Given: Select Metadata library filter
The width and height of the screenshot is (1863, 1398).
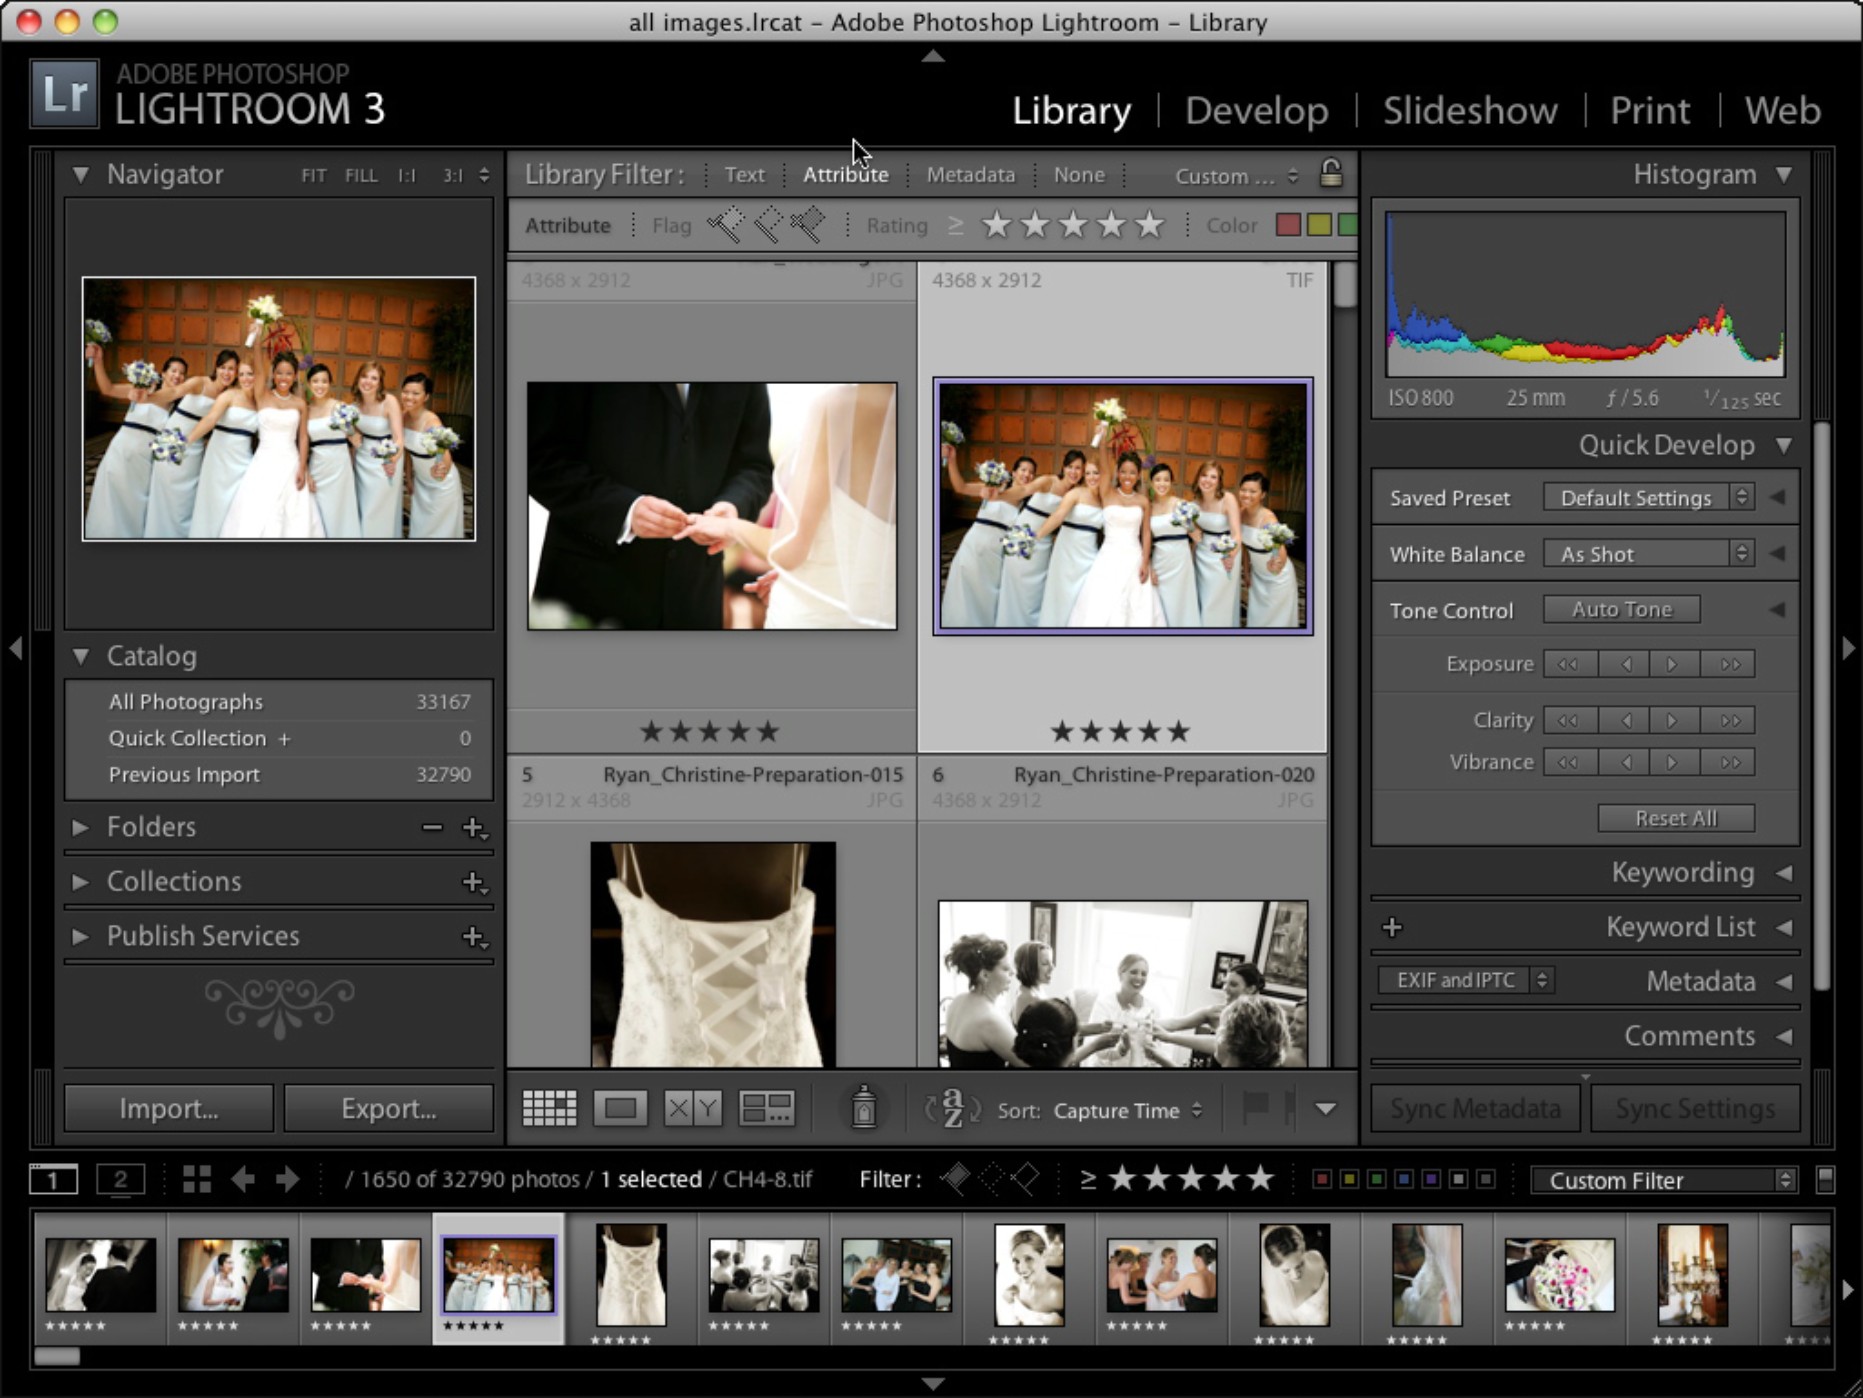Looking at the screenshot, I should (x=970, y=175).
